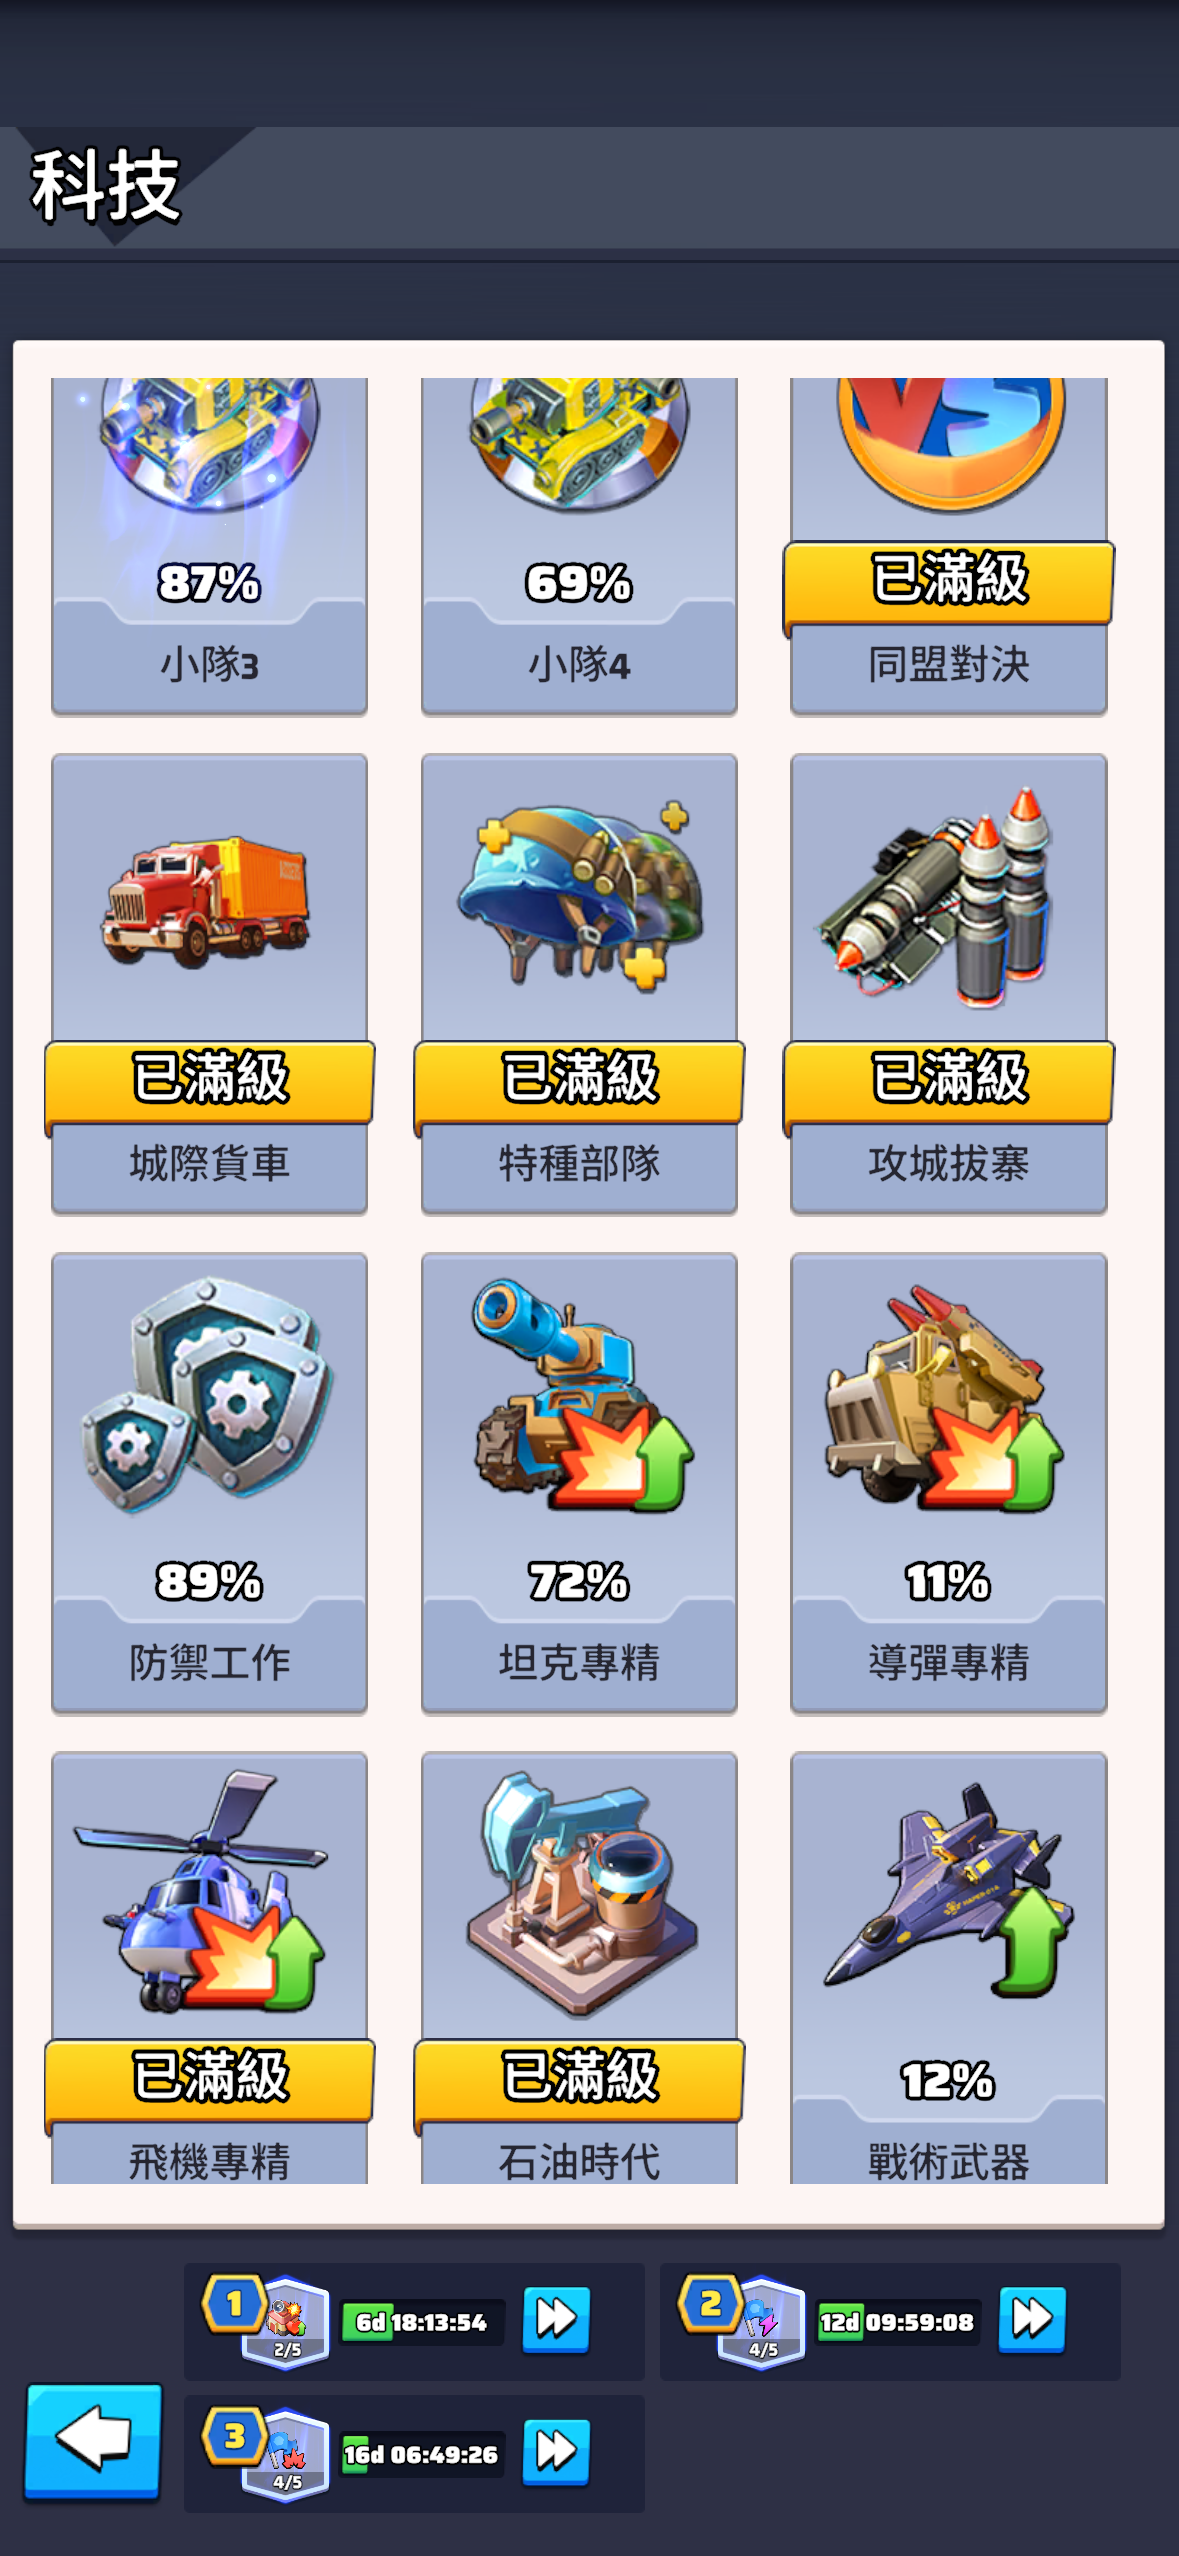Click the 89% progress on 防禦工作
The height and width of the screenshot is (2556, 1179).
pyautogui.click(x=209, y=1581)
